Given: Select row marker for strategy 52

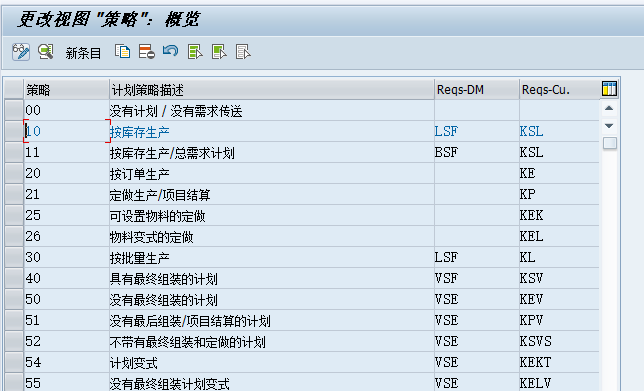Looking at the screenshot, I should (14, 341).
